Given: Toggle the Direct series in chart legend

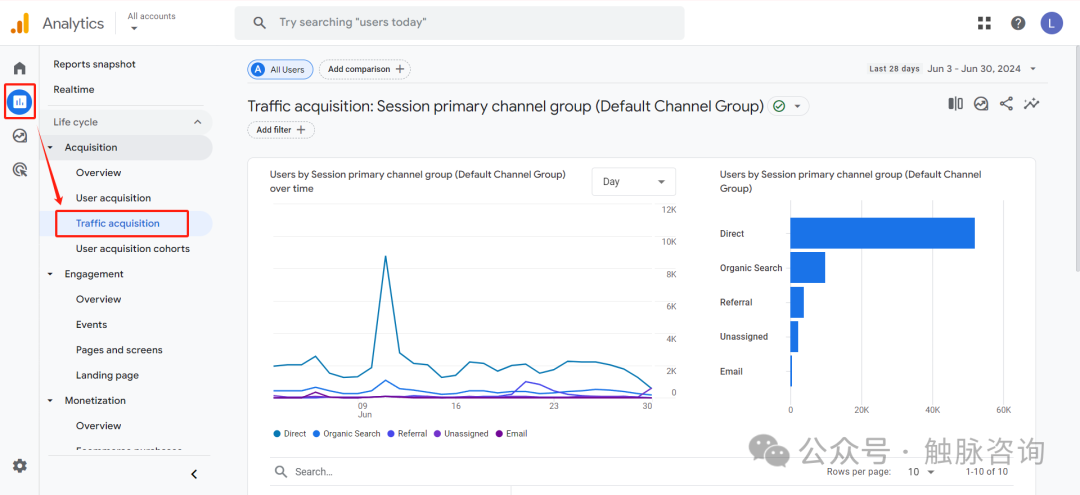Looking at the screenshot, I should (x=290, y=434).
